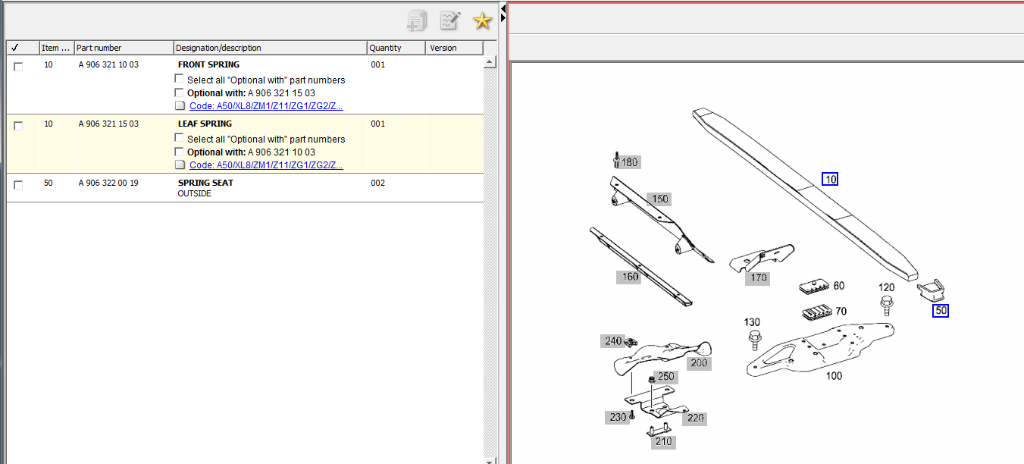This screenshot has height=464, width=1024.
Task: Tick the FRONT SPRING row checkbox
Action: (x=18, y=66)
